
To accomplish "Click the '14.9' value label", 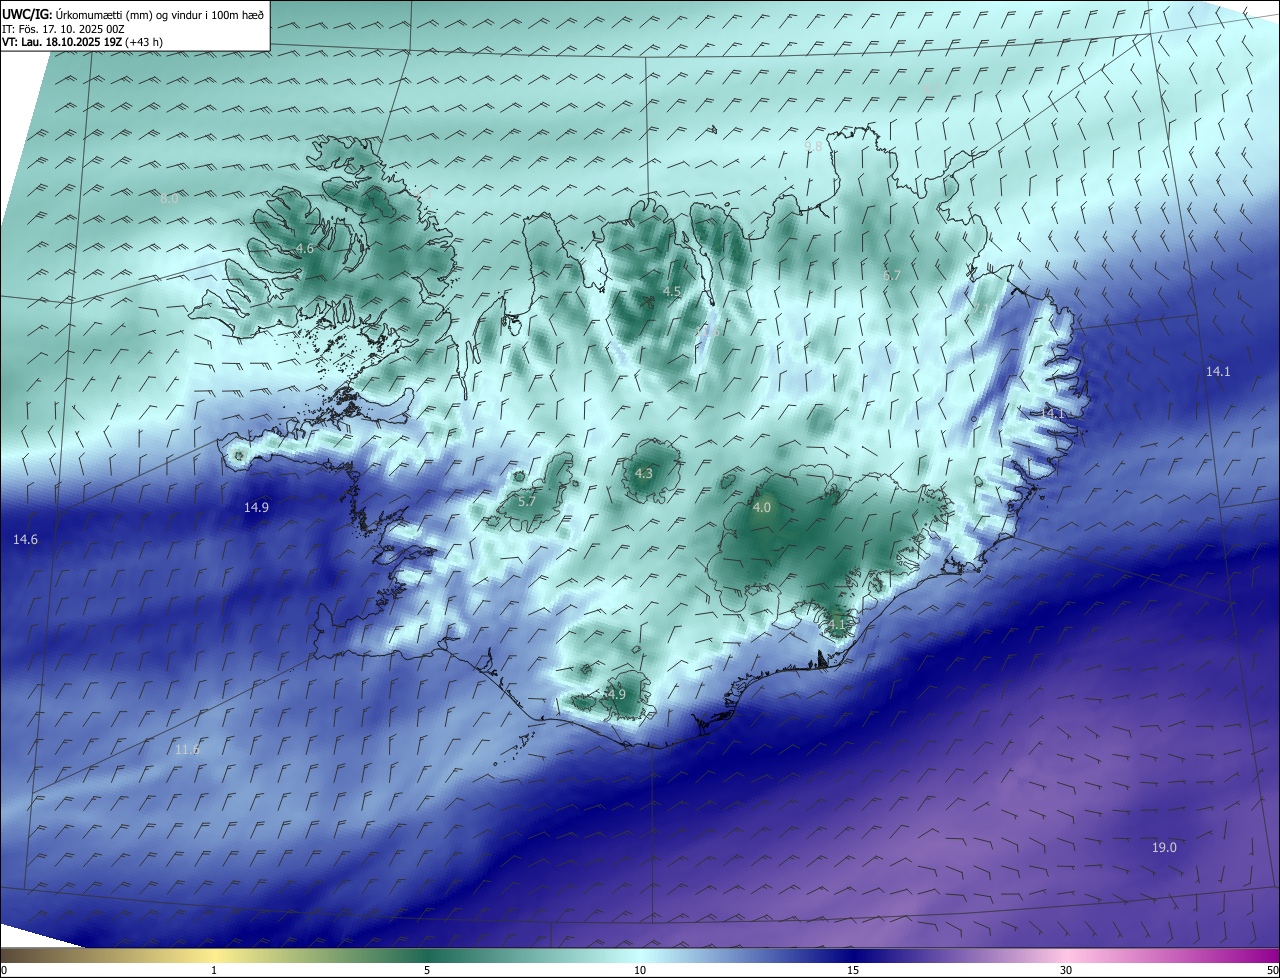I will 256,508.
